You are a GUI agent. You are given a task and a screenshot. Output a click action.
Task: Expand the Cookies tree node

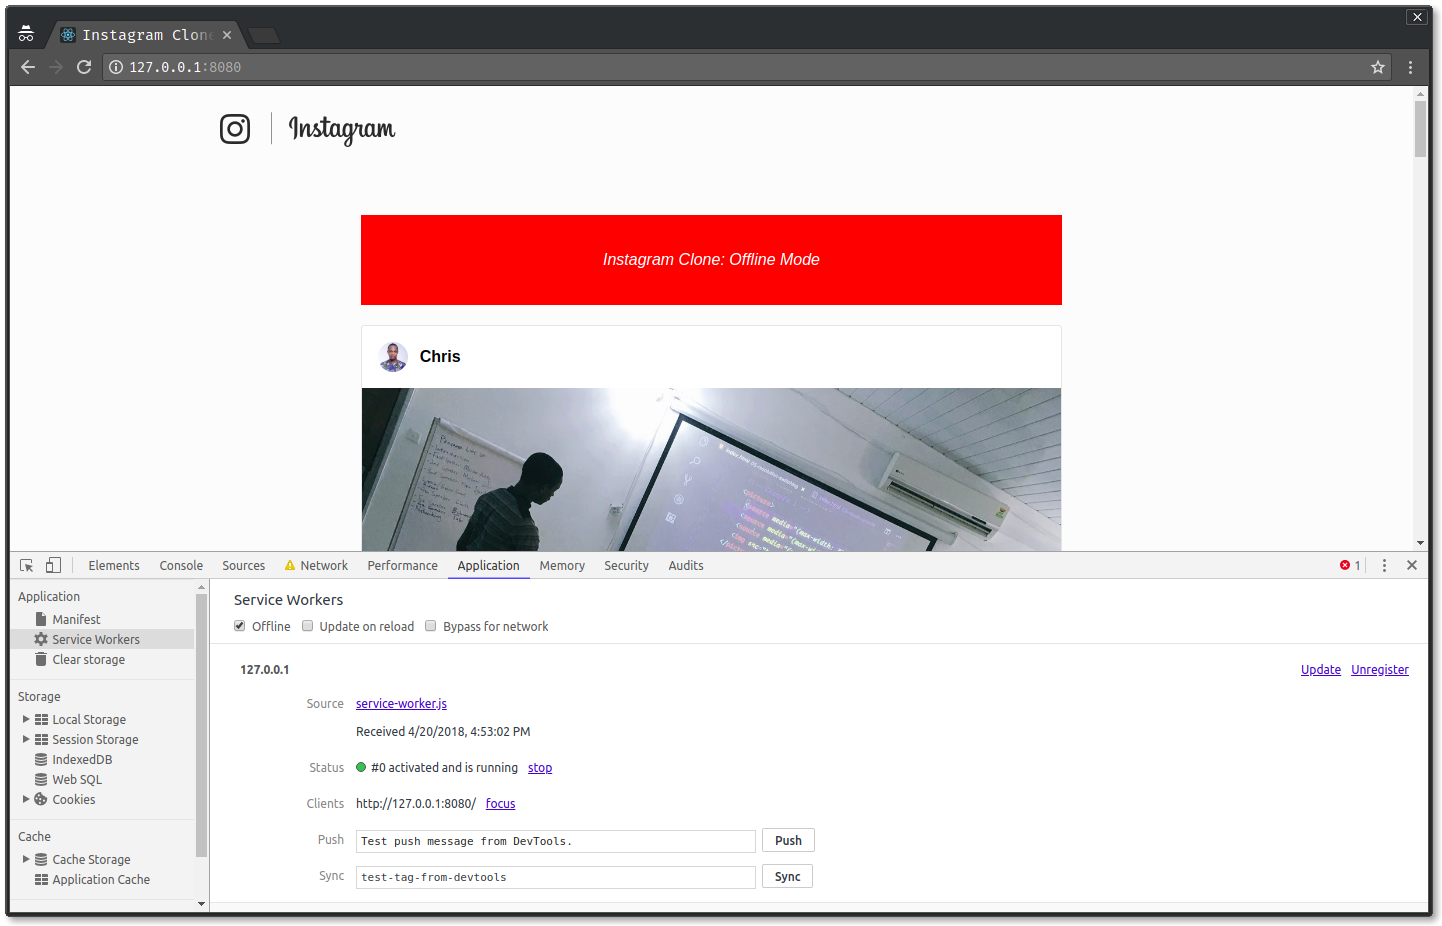(26, 799)
